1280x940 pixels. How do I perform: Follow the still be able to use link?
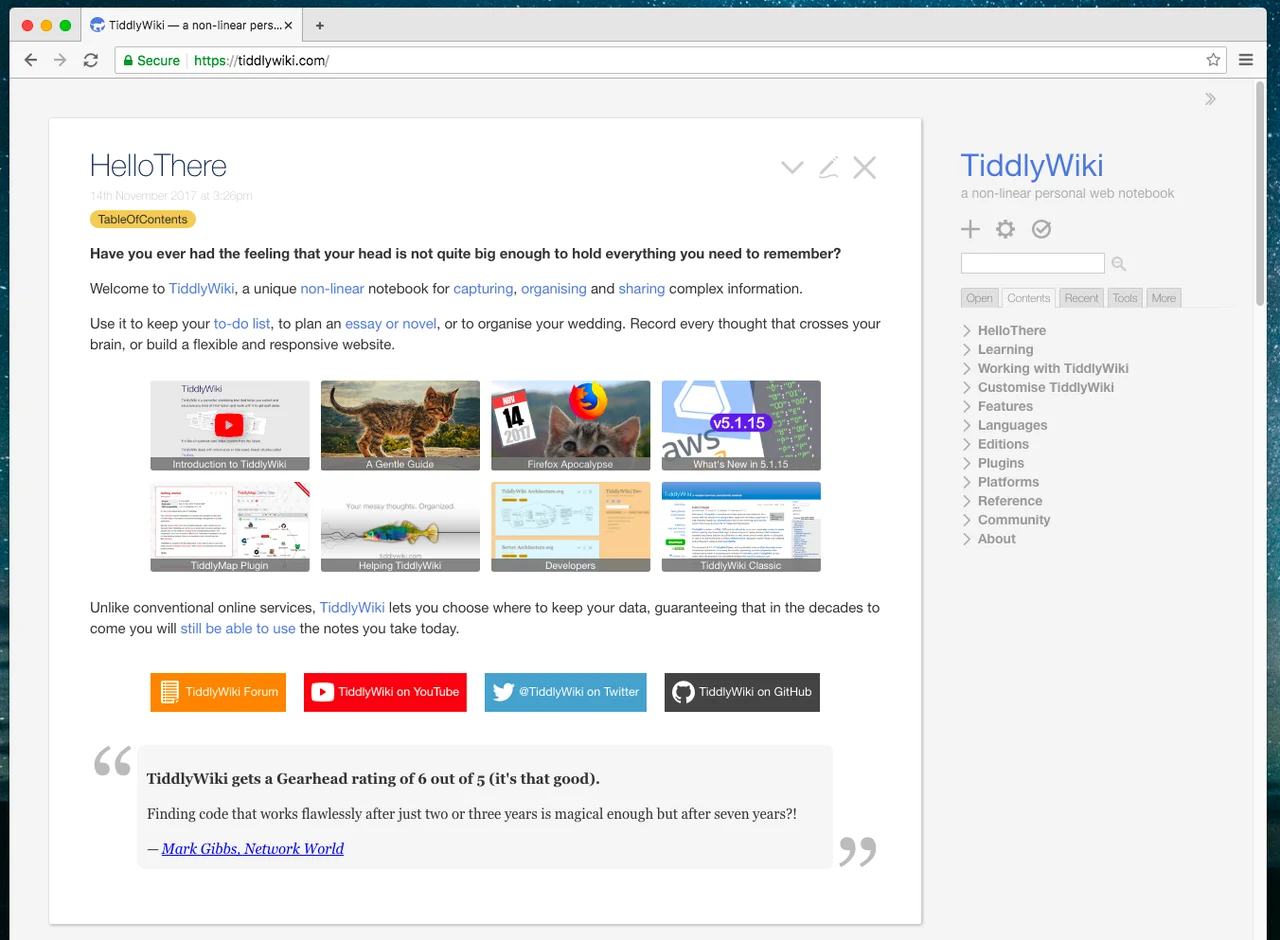[x=238, y=629]
